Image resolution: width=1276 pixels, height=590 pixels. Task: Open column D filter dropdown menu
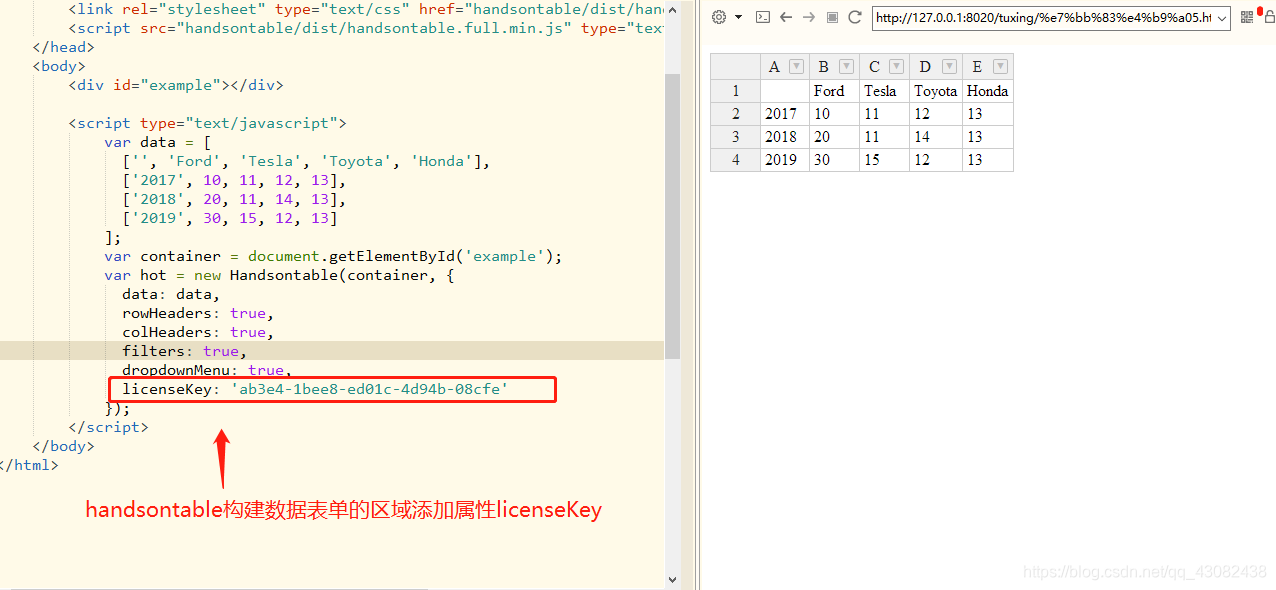[x=949, y=67]
